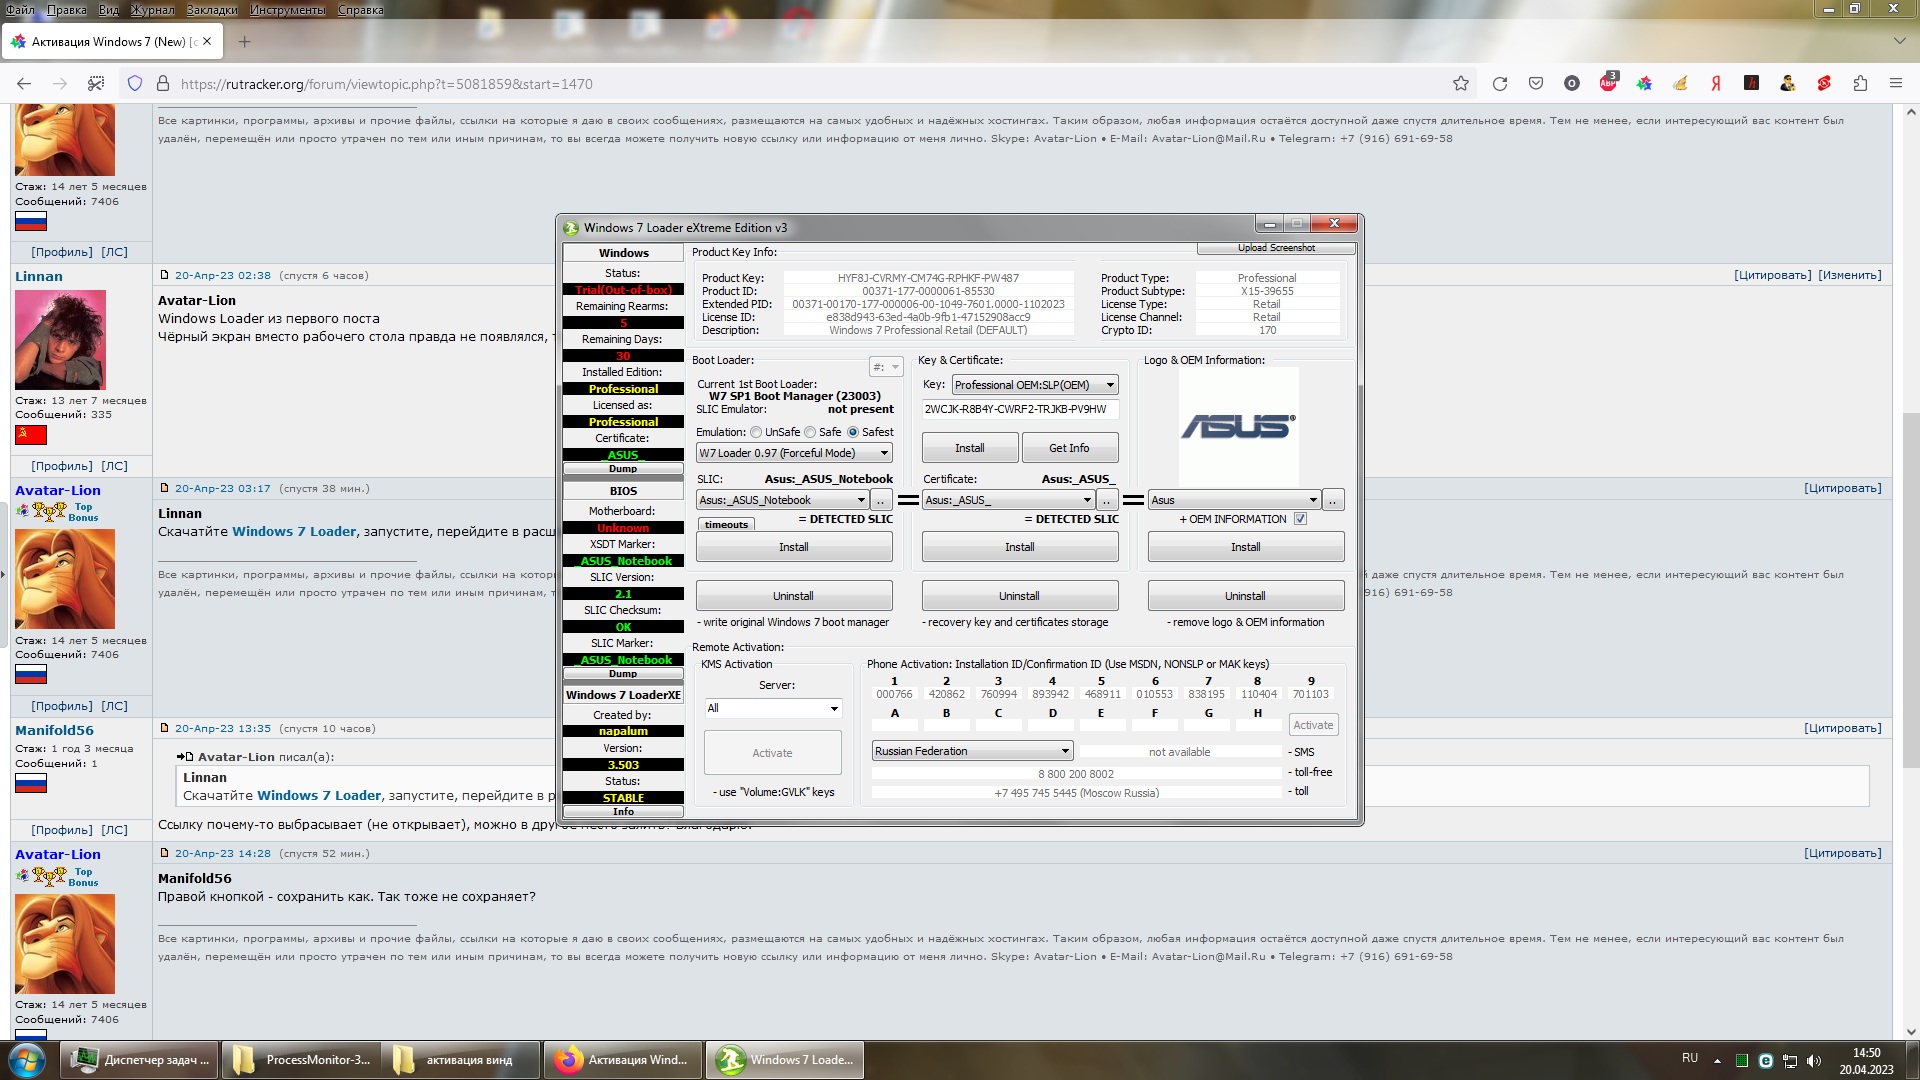The height and width of the screenshot is (1080, 1920).
Task: Click the timeouts button
Action: tap(726, 525)
